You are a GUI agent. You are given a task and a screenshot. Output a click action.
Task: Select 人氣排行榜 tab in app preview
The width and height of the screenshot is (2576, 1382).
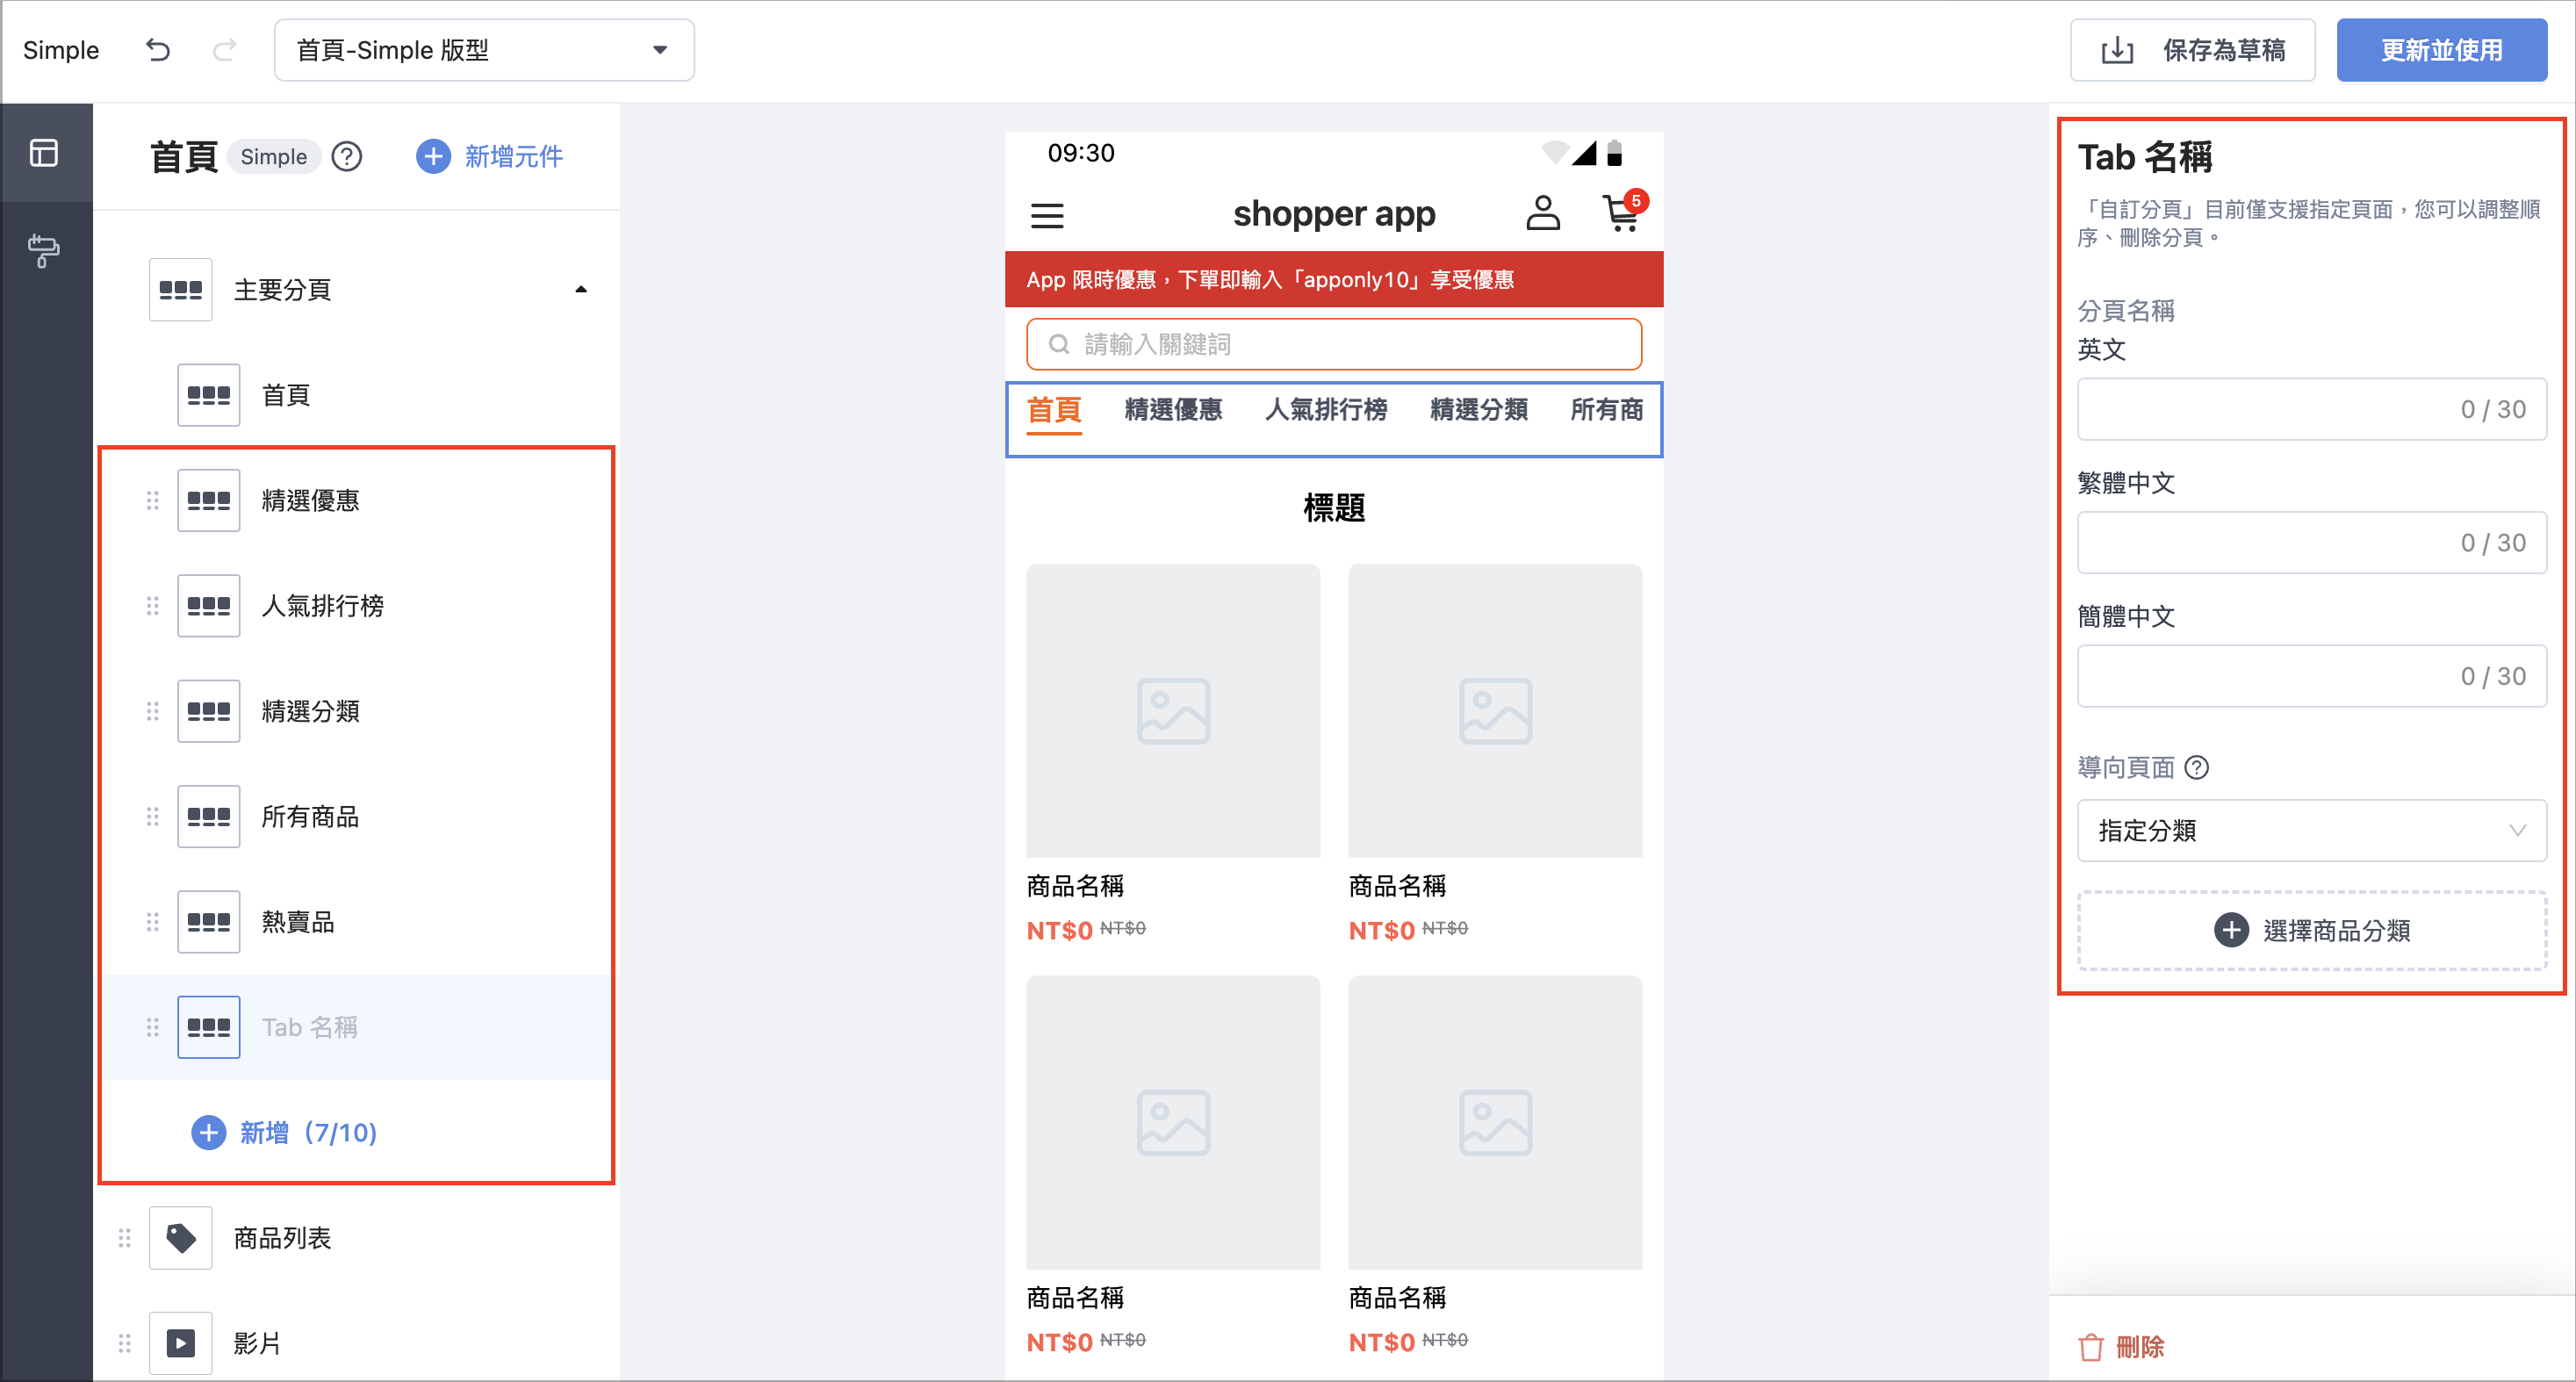click(1326, 410)
